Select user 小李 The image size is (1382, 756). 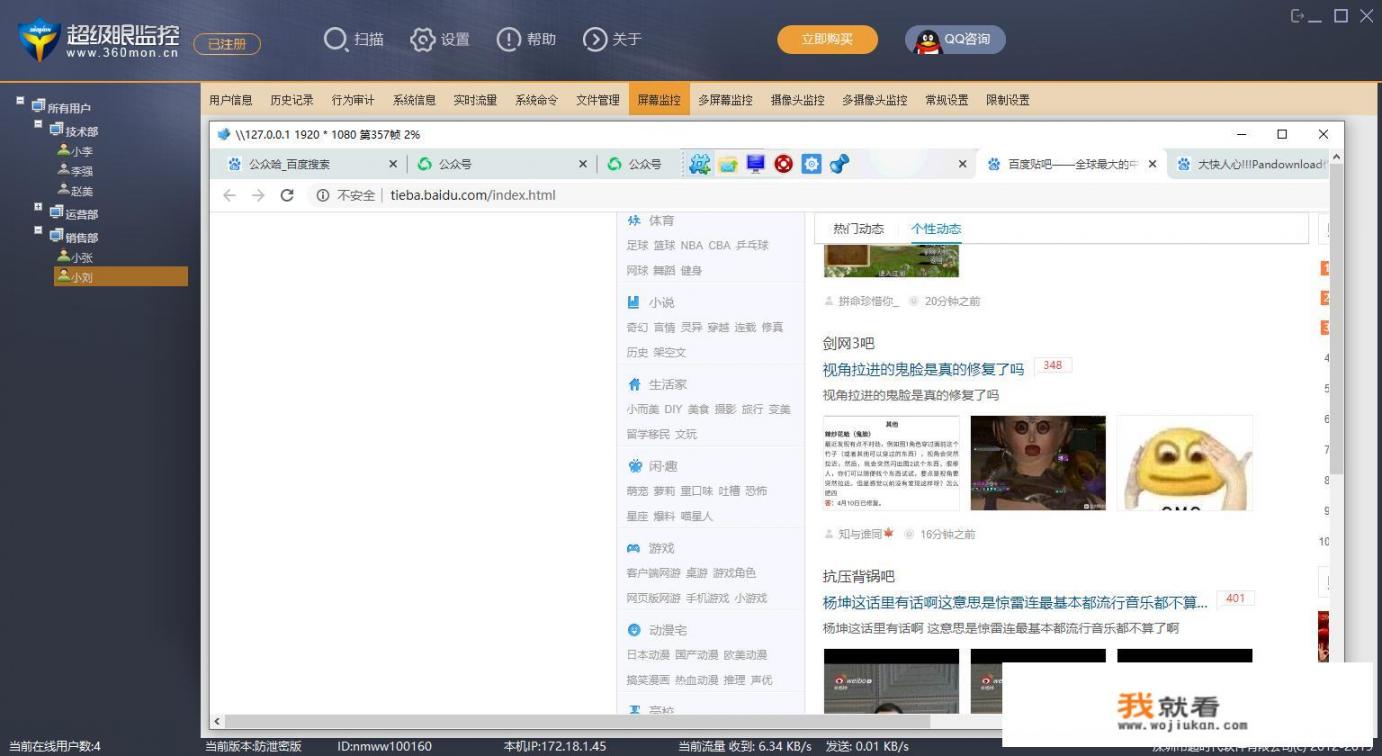[x=75, y=152]
